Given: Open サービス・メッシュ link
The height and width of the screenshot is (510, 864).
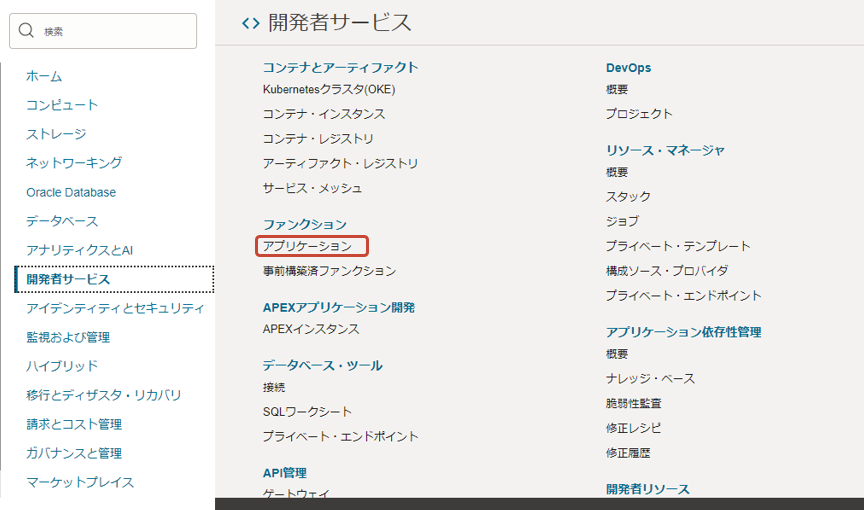Looking at the screenshot, I should tap(312, 188).
